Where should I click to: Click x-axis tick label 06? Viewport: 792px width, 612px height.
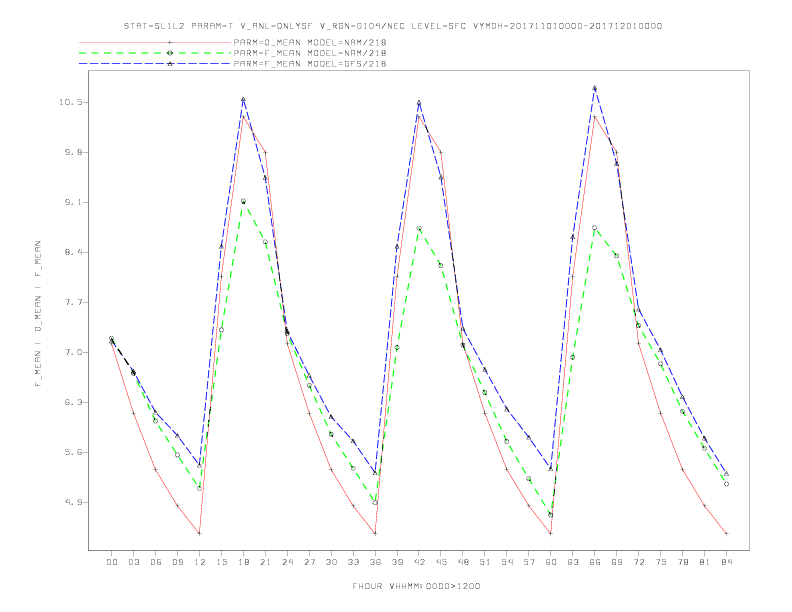tap(156, 562)
